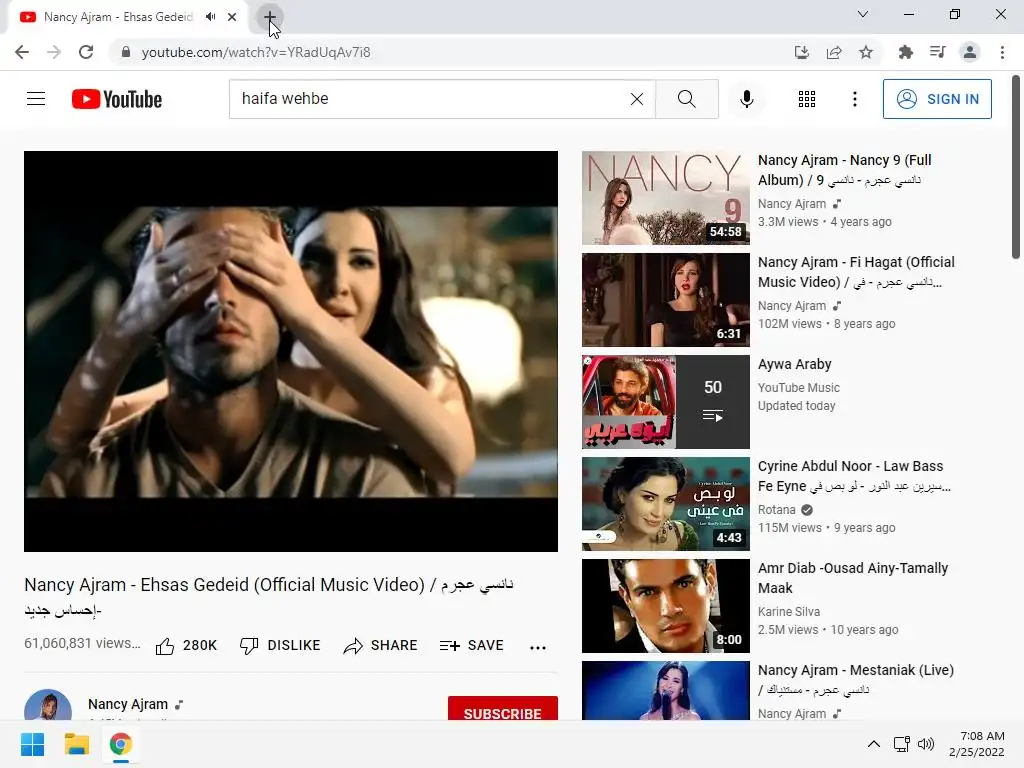Click the SIGN IN button
1024x768 pixels.
coord(936,99)
